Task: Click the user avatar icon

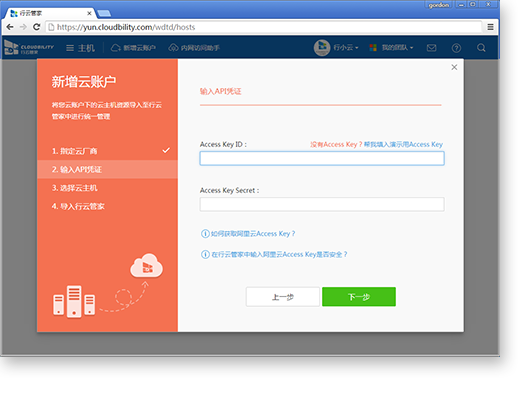Action: tap(322, 48)
